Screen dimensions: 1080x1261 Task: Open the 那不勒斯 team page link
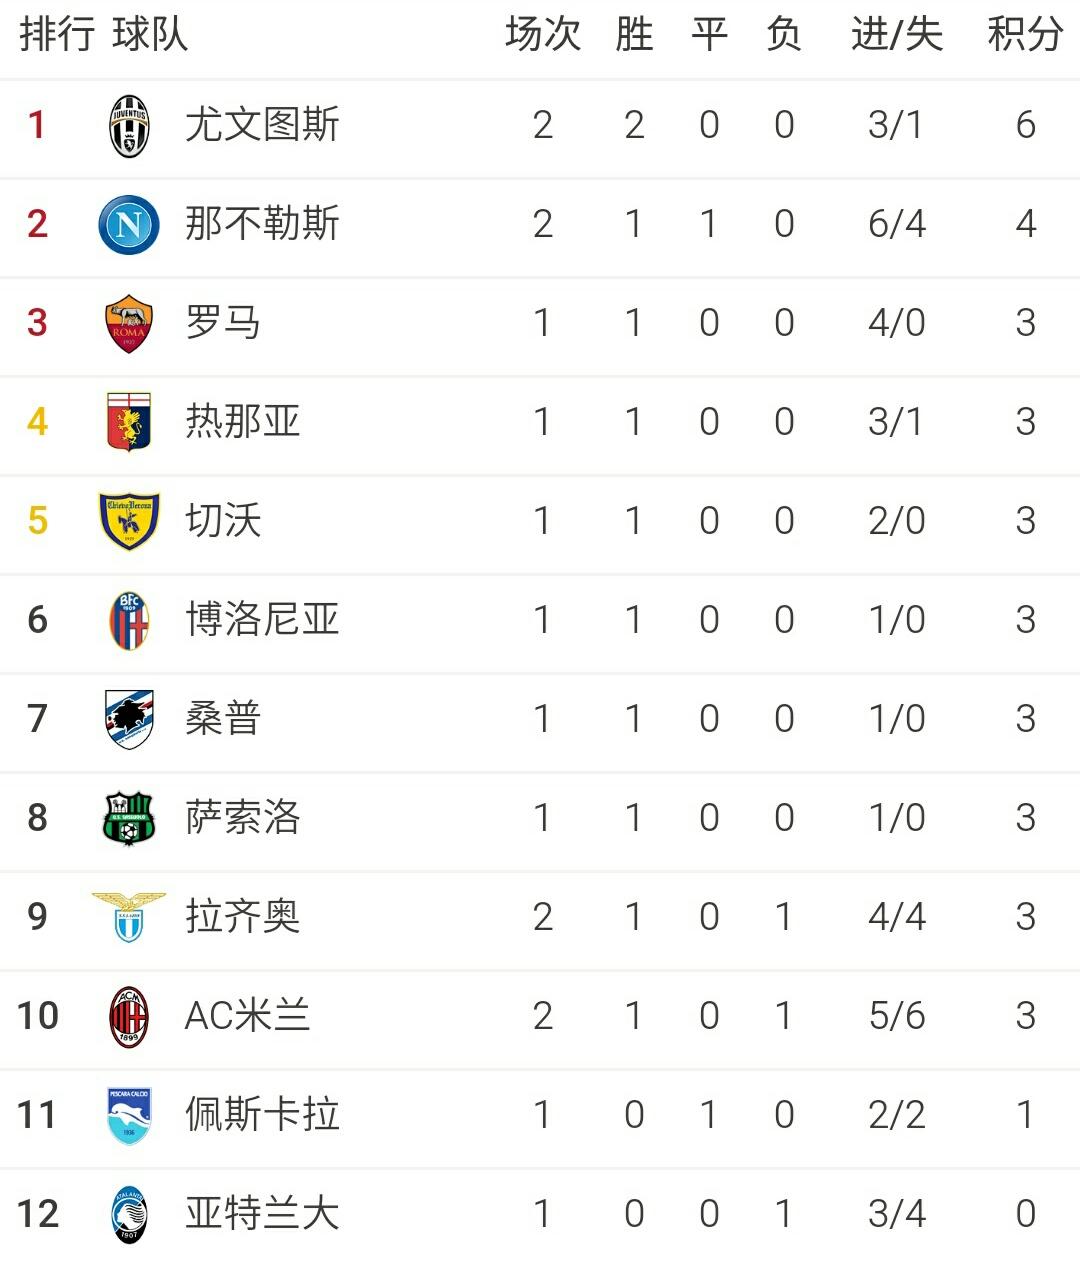[x=262, y=223]
